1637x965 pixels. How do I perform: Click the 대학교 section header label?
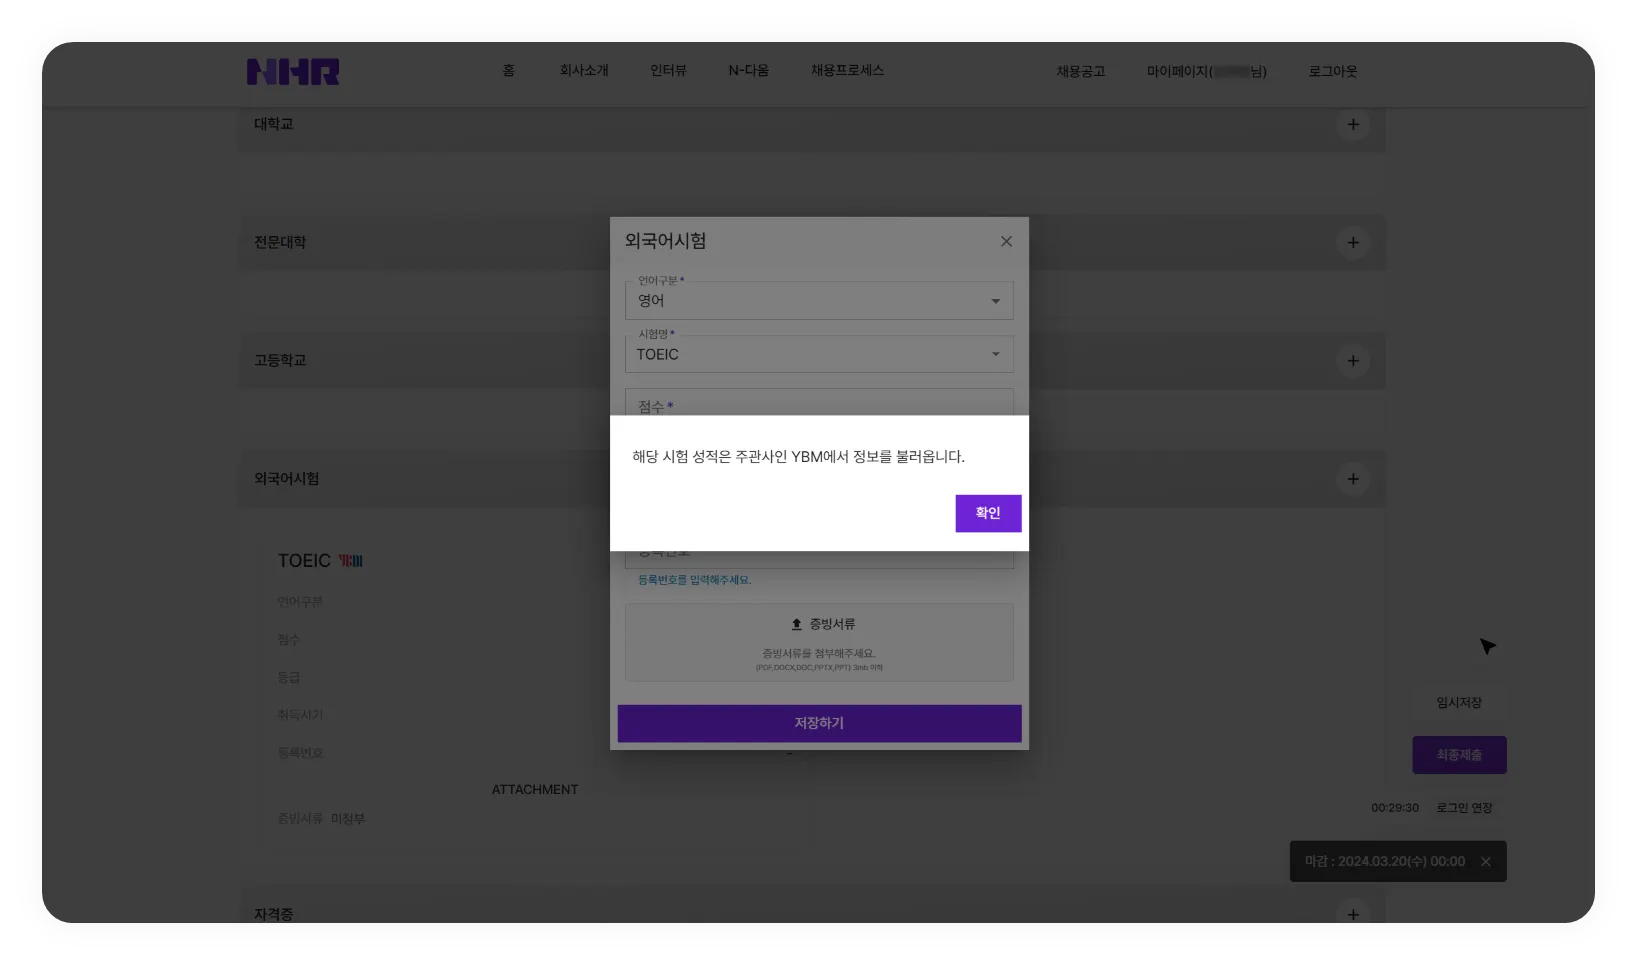click(x=273, y=124)
